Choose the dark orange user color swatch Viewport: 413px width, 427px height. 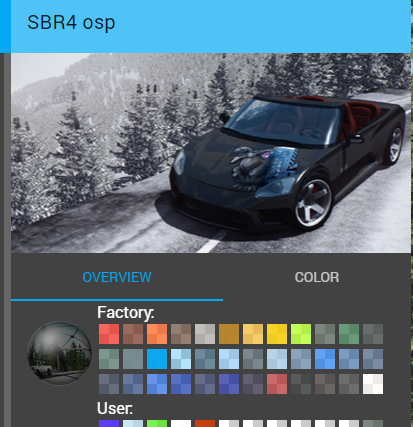pyautogui.click(x=205, y=424)
